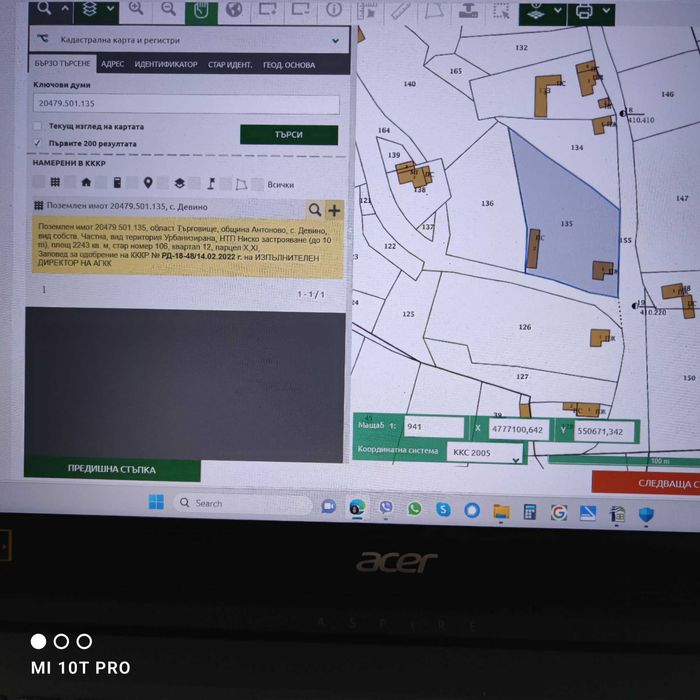Click the yellow parcel details description box
Image resolution: width=700 pixels, height=700 pixels.
(188, 245)
